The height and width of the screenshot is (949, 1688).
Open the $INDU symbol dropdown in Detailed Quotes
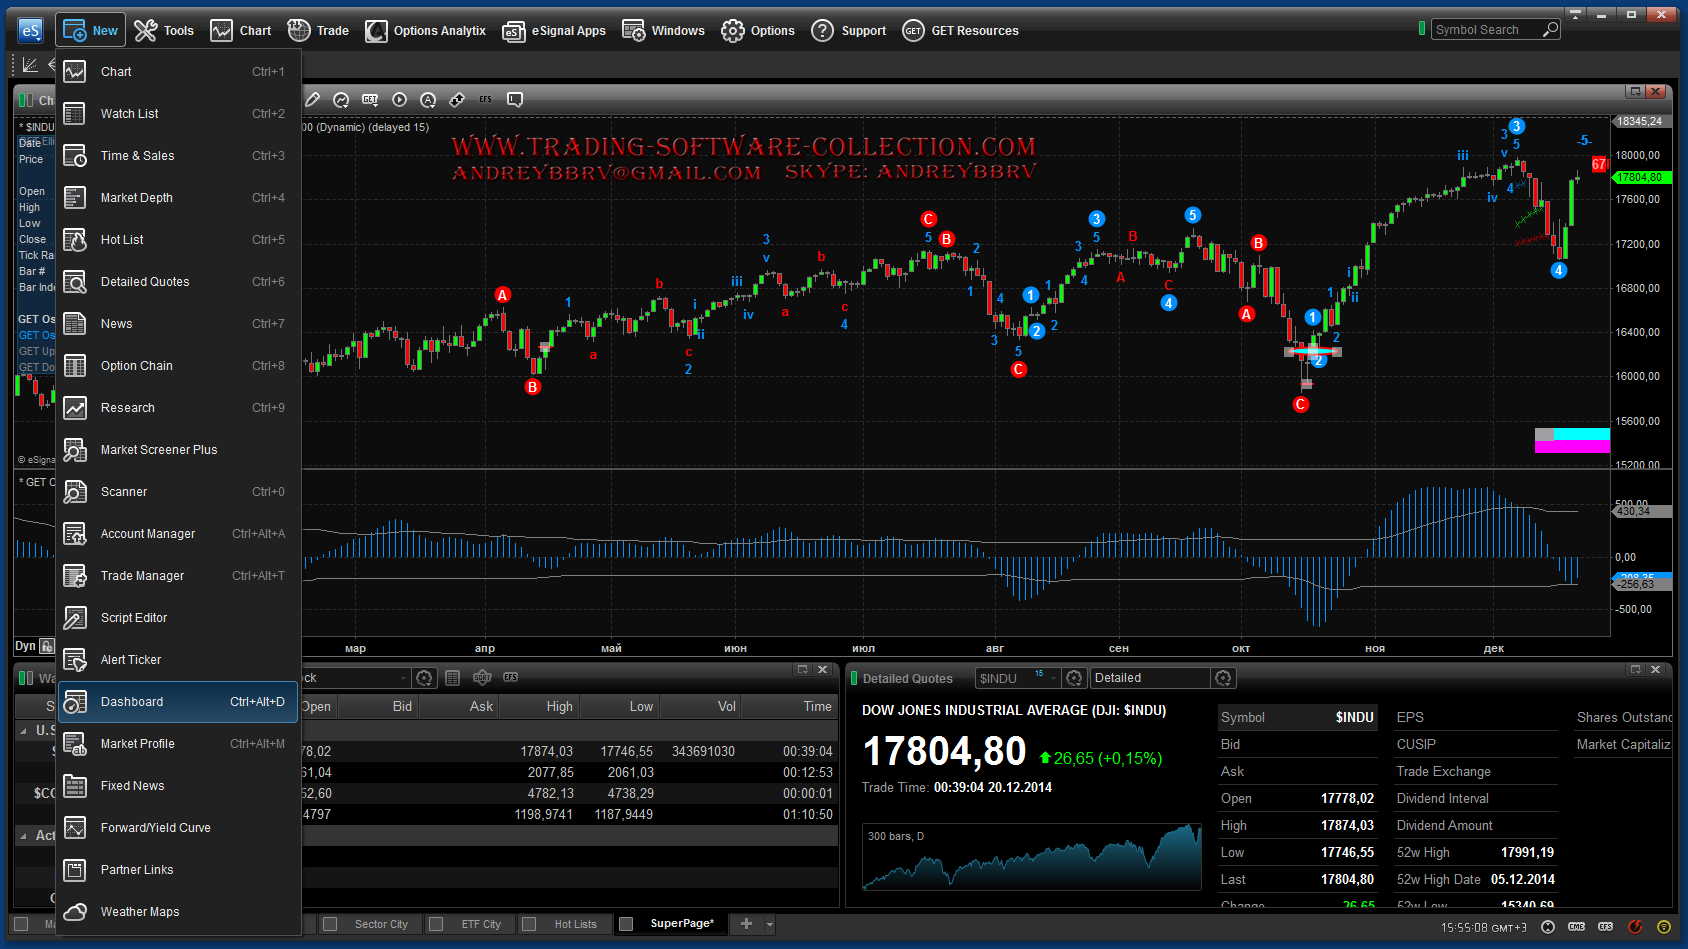tap(1053, 679)
